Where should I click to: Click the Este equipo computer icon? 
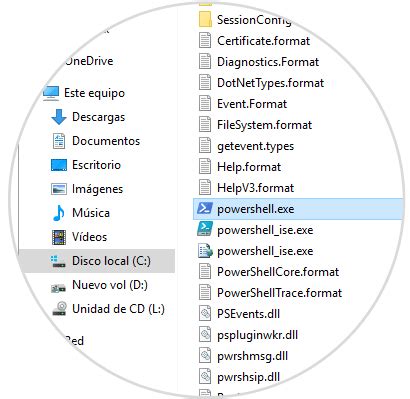point(51,93)
